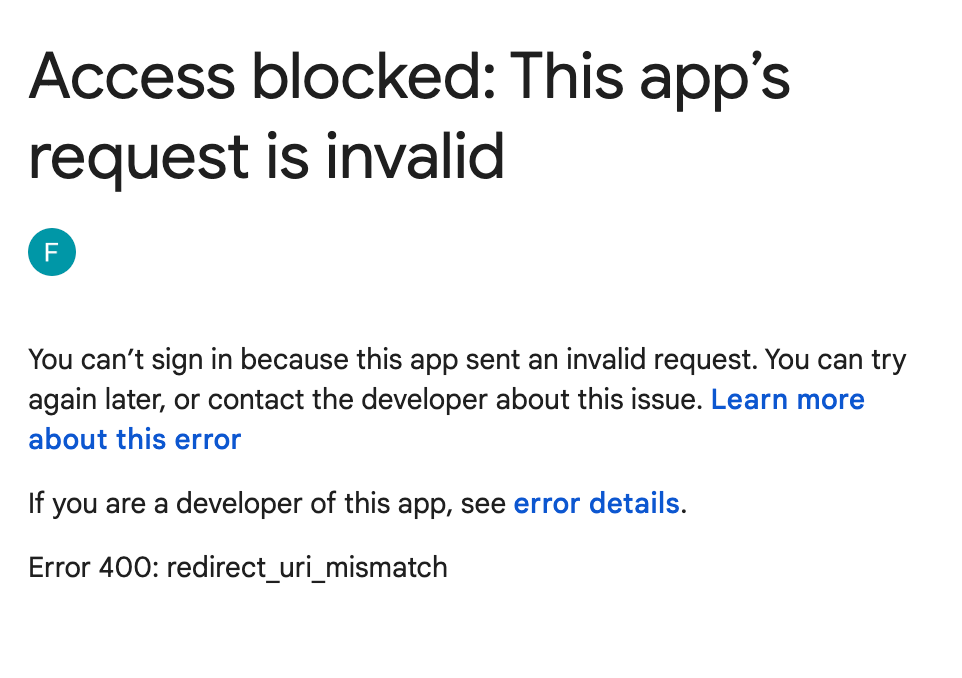Click the teal F account avatar
The height and width of the screenshot is (678, 962).
pyautogui.click(x=52, y=252)
